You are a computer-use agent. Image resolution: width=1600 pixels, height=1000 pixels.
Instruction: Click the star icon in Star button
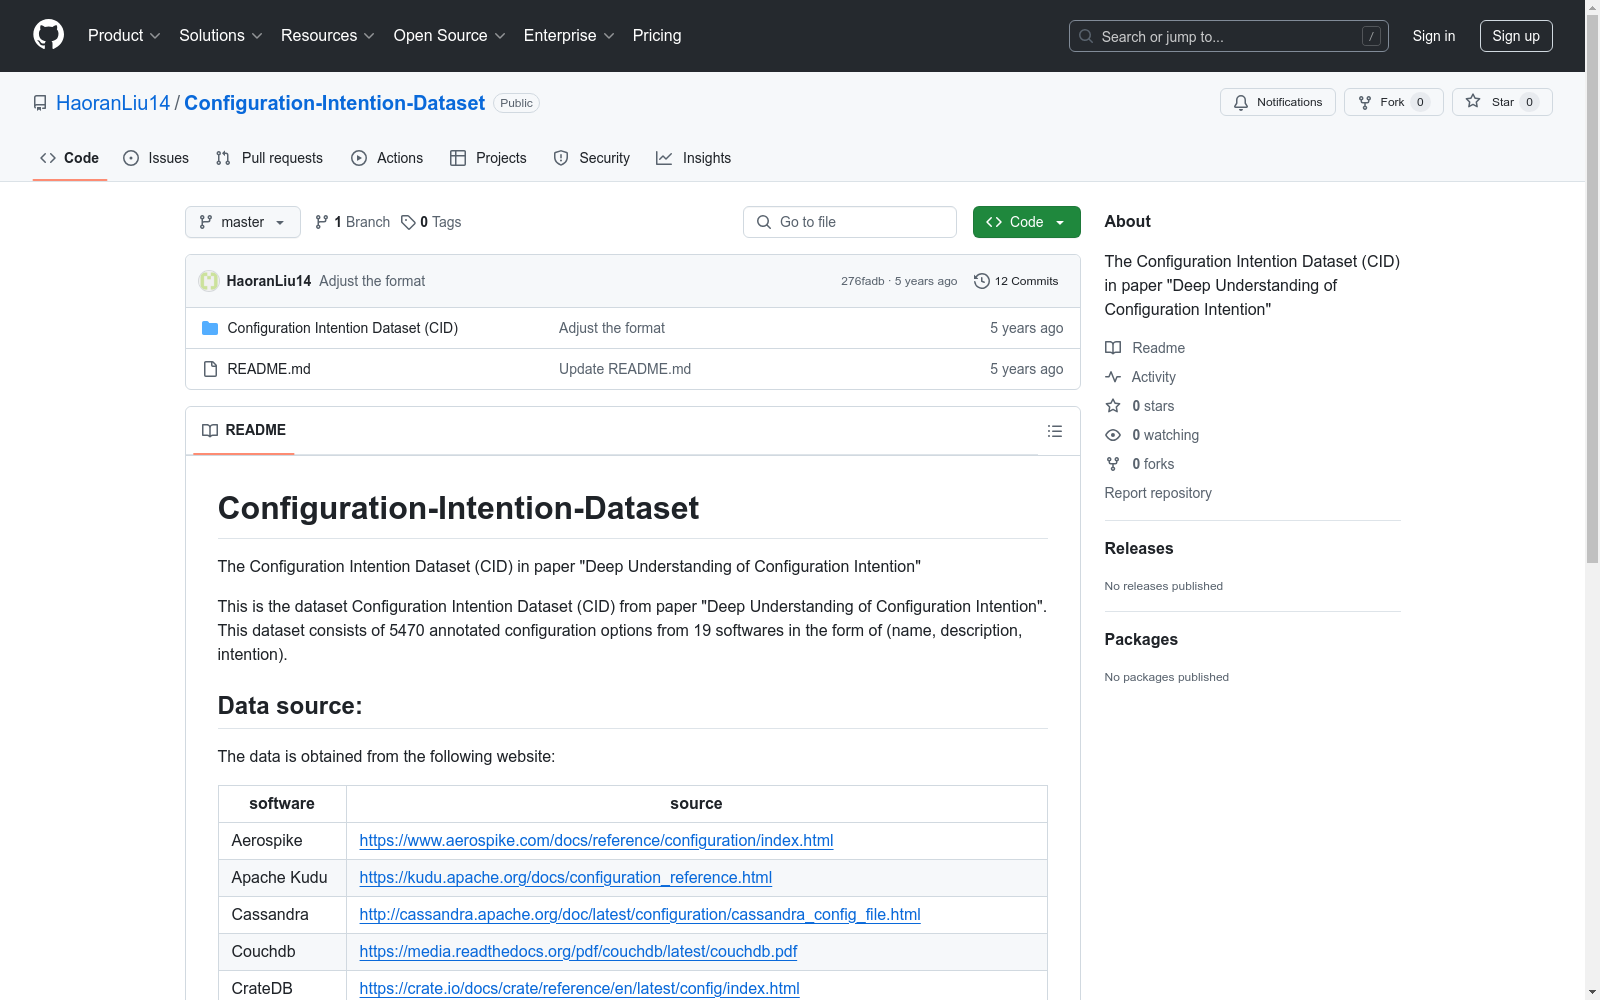pos(1473,101)
